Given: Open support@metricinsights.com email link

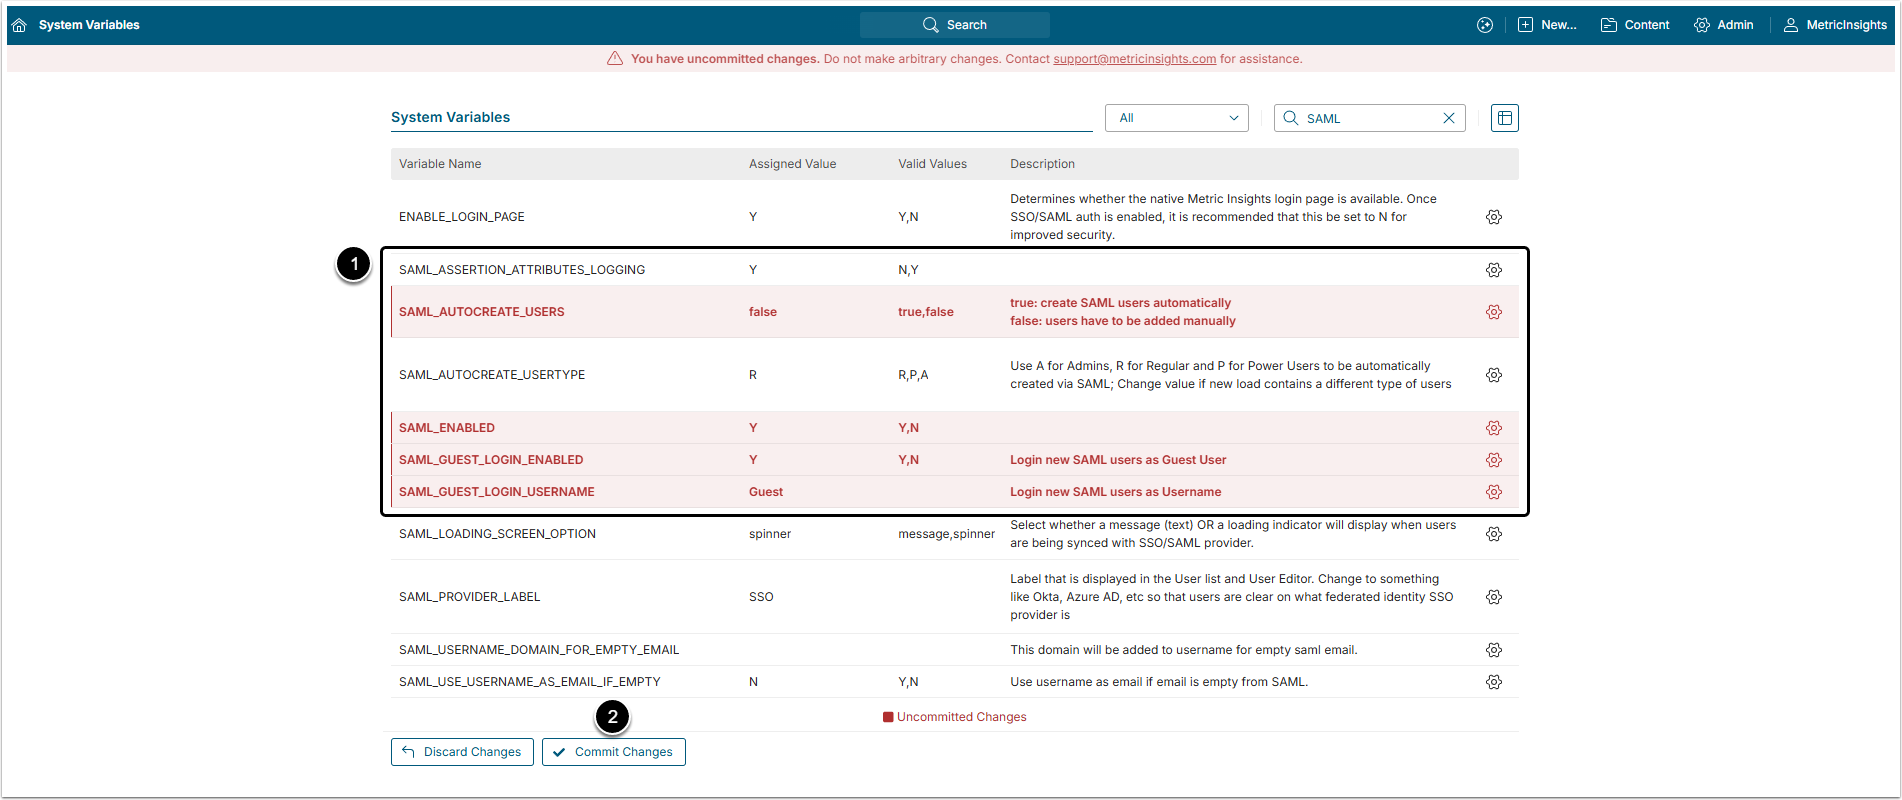Looking at the screenshot, I should click(x=1134, y=59).
